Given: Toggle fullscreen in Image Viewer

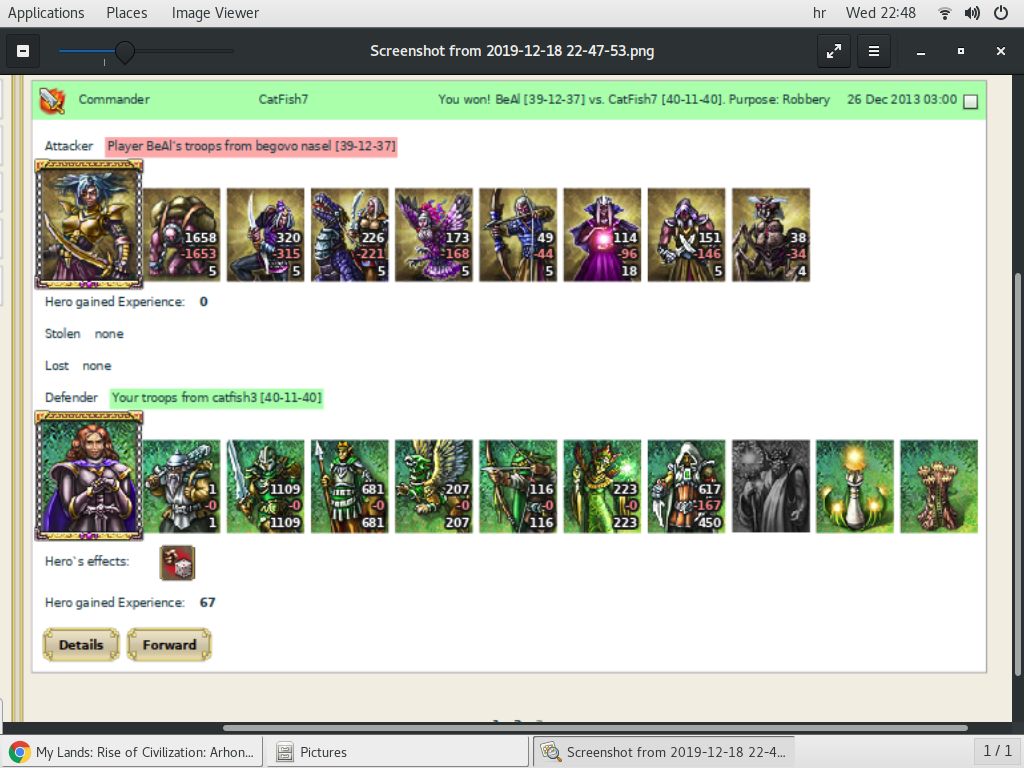Looking at the screenshot, I should click(x=833, y=51).
